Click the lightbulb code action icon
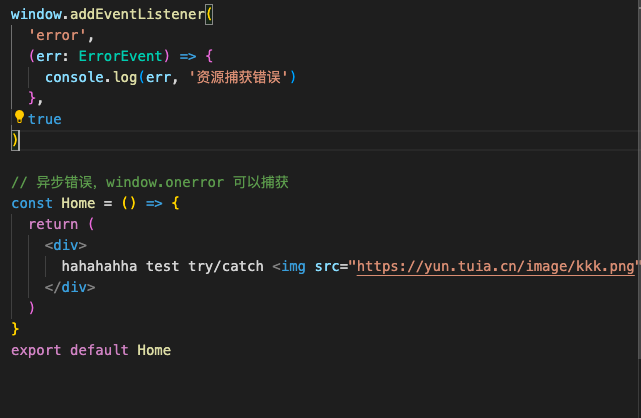The height and width of the screenshot is (418, 641). coord(18,118)
